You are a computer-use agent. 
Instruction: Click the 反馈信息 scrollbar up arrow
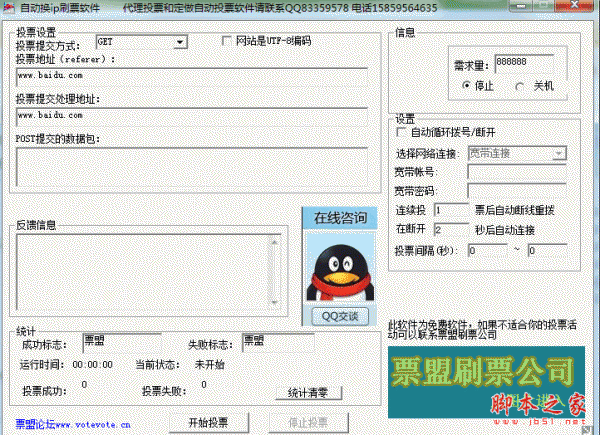pyautogui.click(x=275, y=242)
